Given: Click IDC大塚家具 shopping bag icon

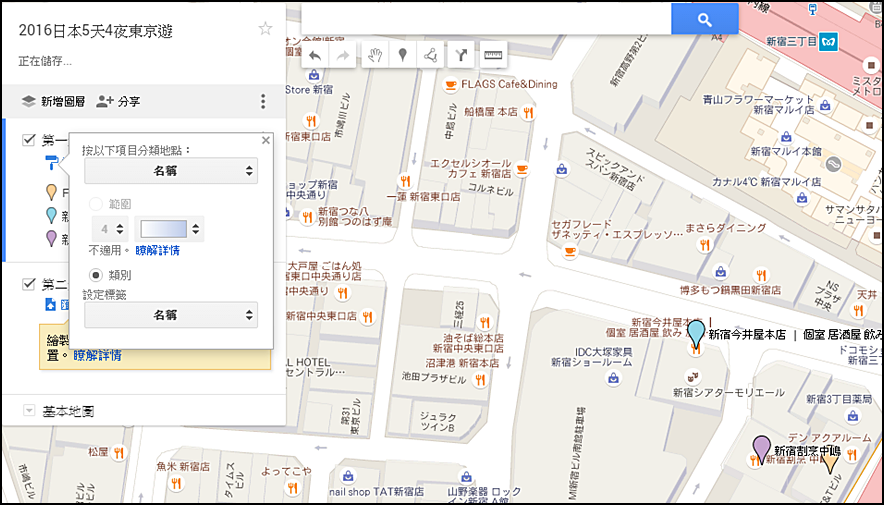Looking at the screenshot, I should (613, 378).
